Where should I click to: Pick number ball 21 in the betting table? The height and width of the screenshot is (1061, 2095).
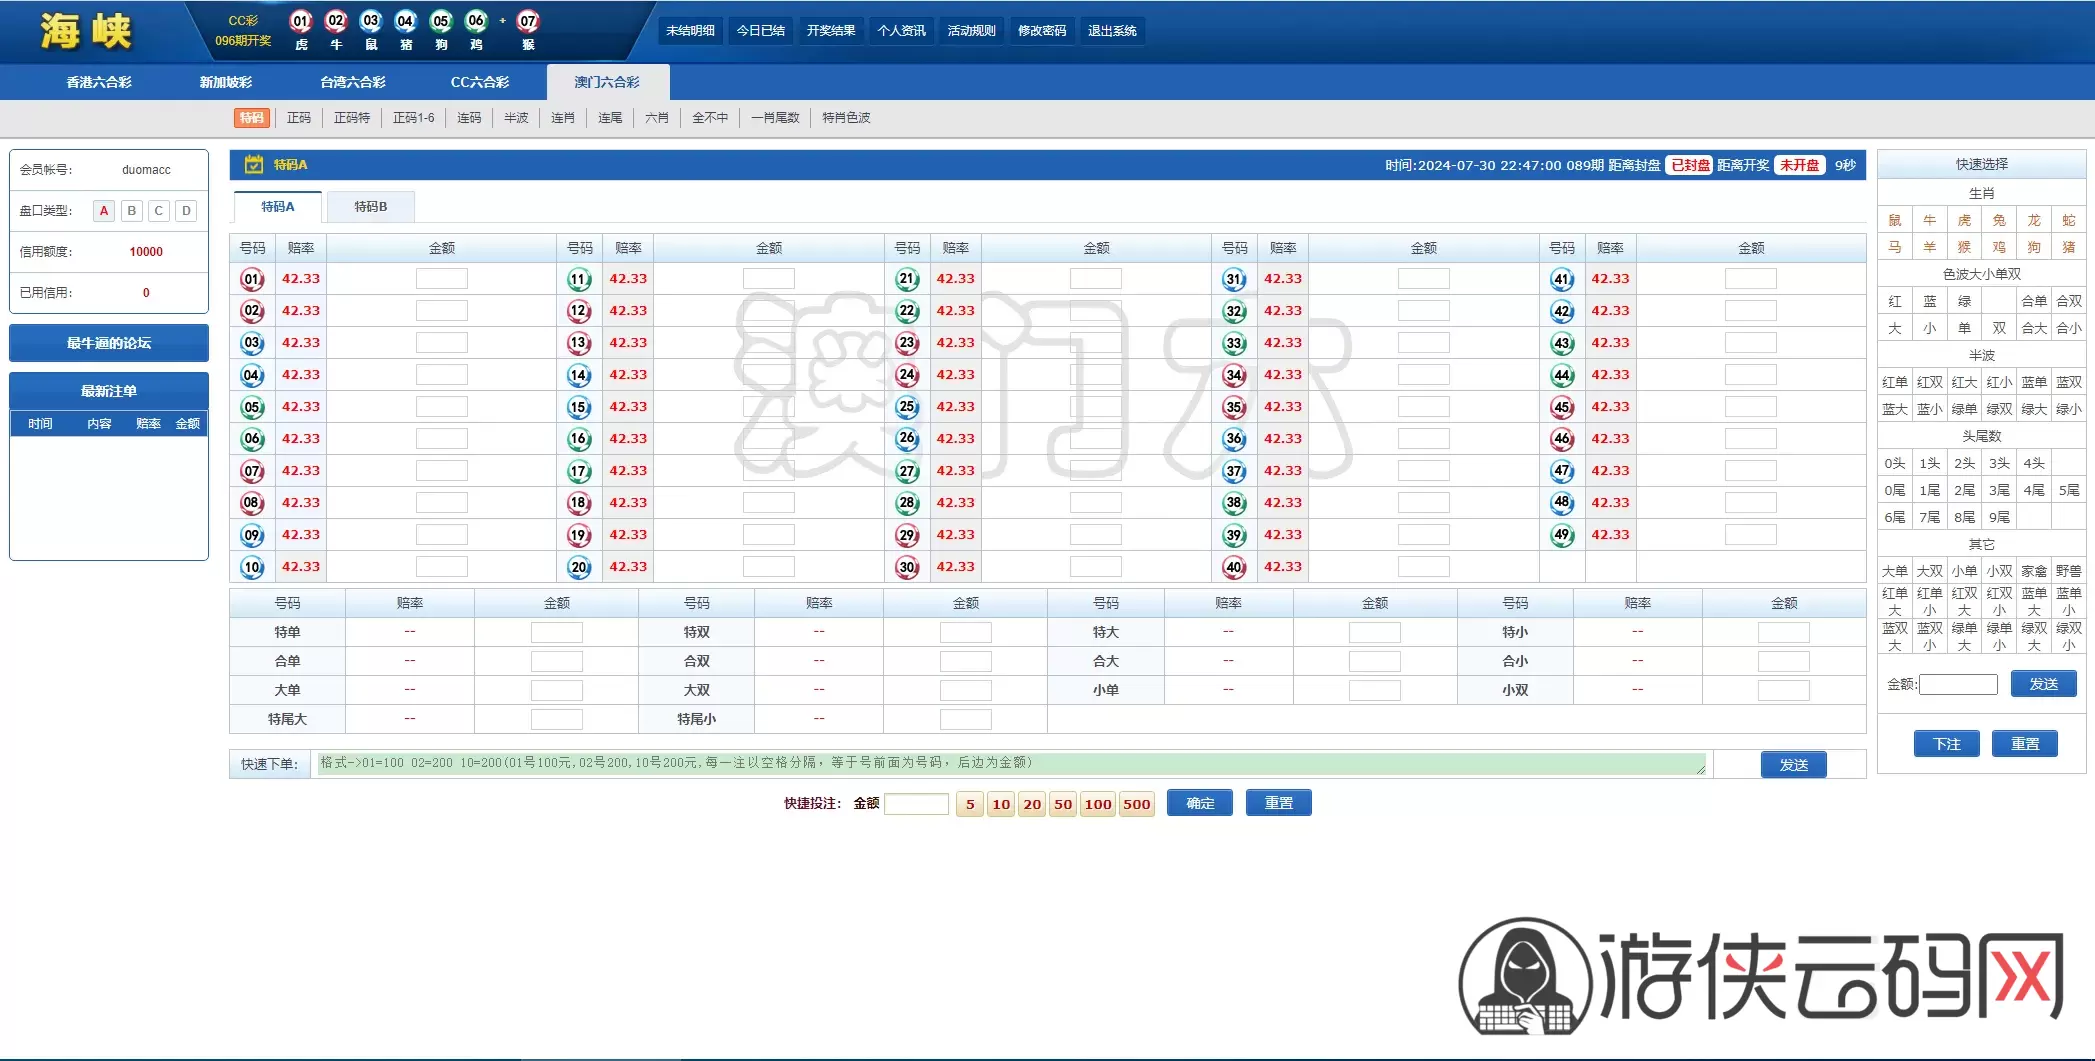907,279
